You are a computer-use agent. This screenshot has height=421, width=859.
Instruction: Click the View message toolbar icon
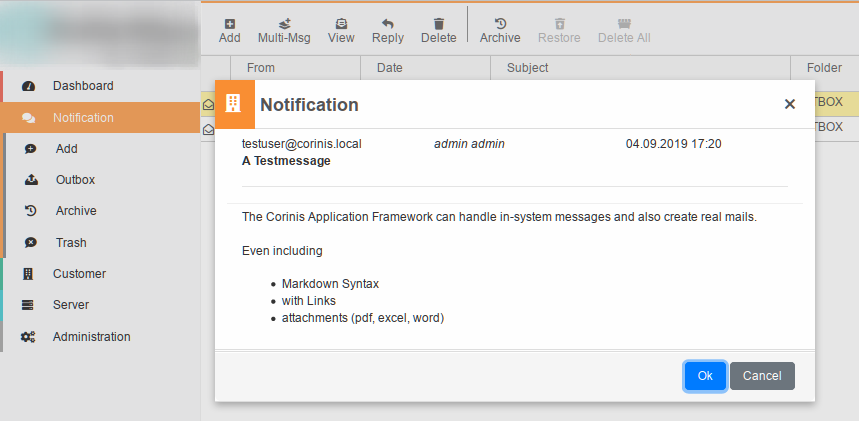click(341, 23)
